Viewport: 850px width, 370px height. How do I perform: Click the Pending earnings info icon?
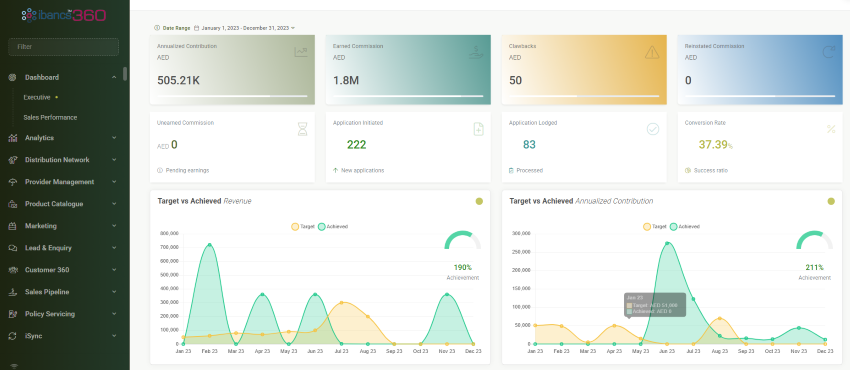[x=160, y=170]
